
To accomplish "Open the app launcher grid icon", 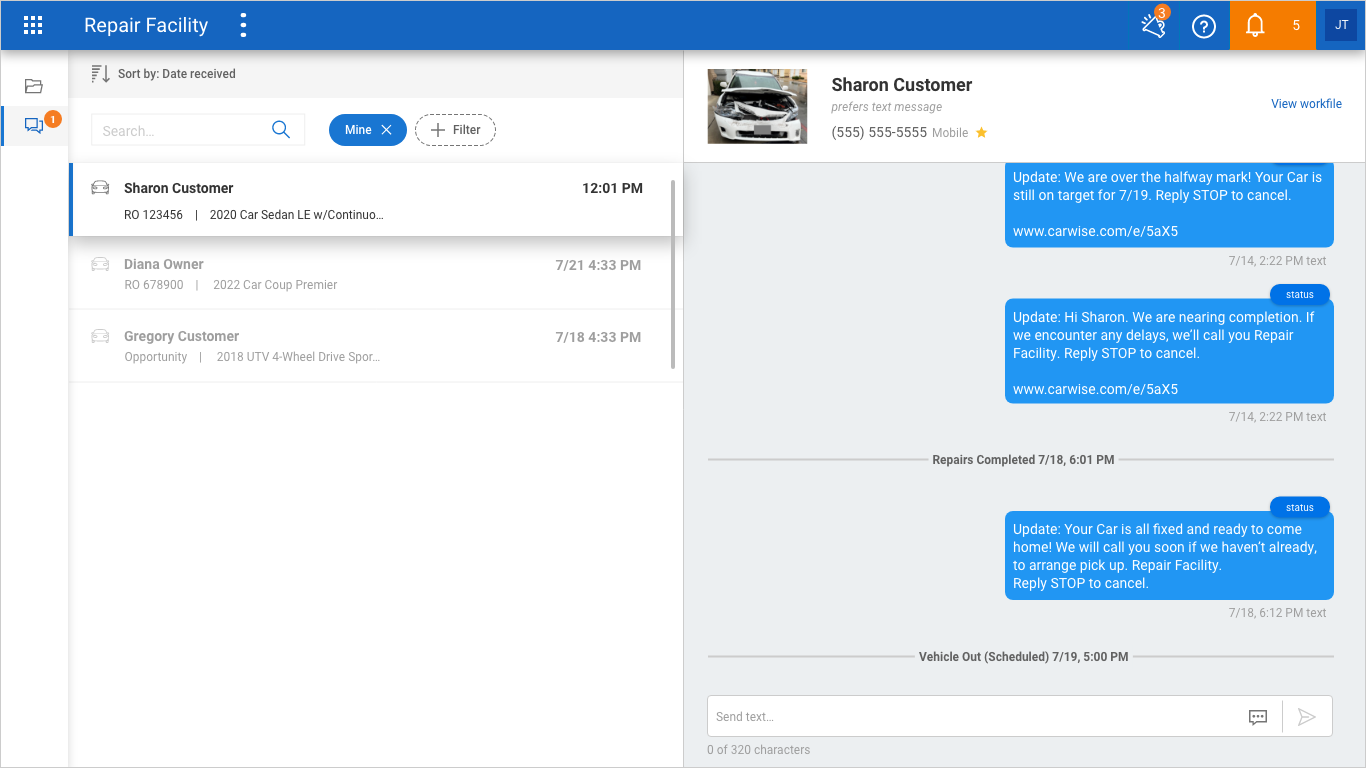I will [33, 26].
